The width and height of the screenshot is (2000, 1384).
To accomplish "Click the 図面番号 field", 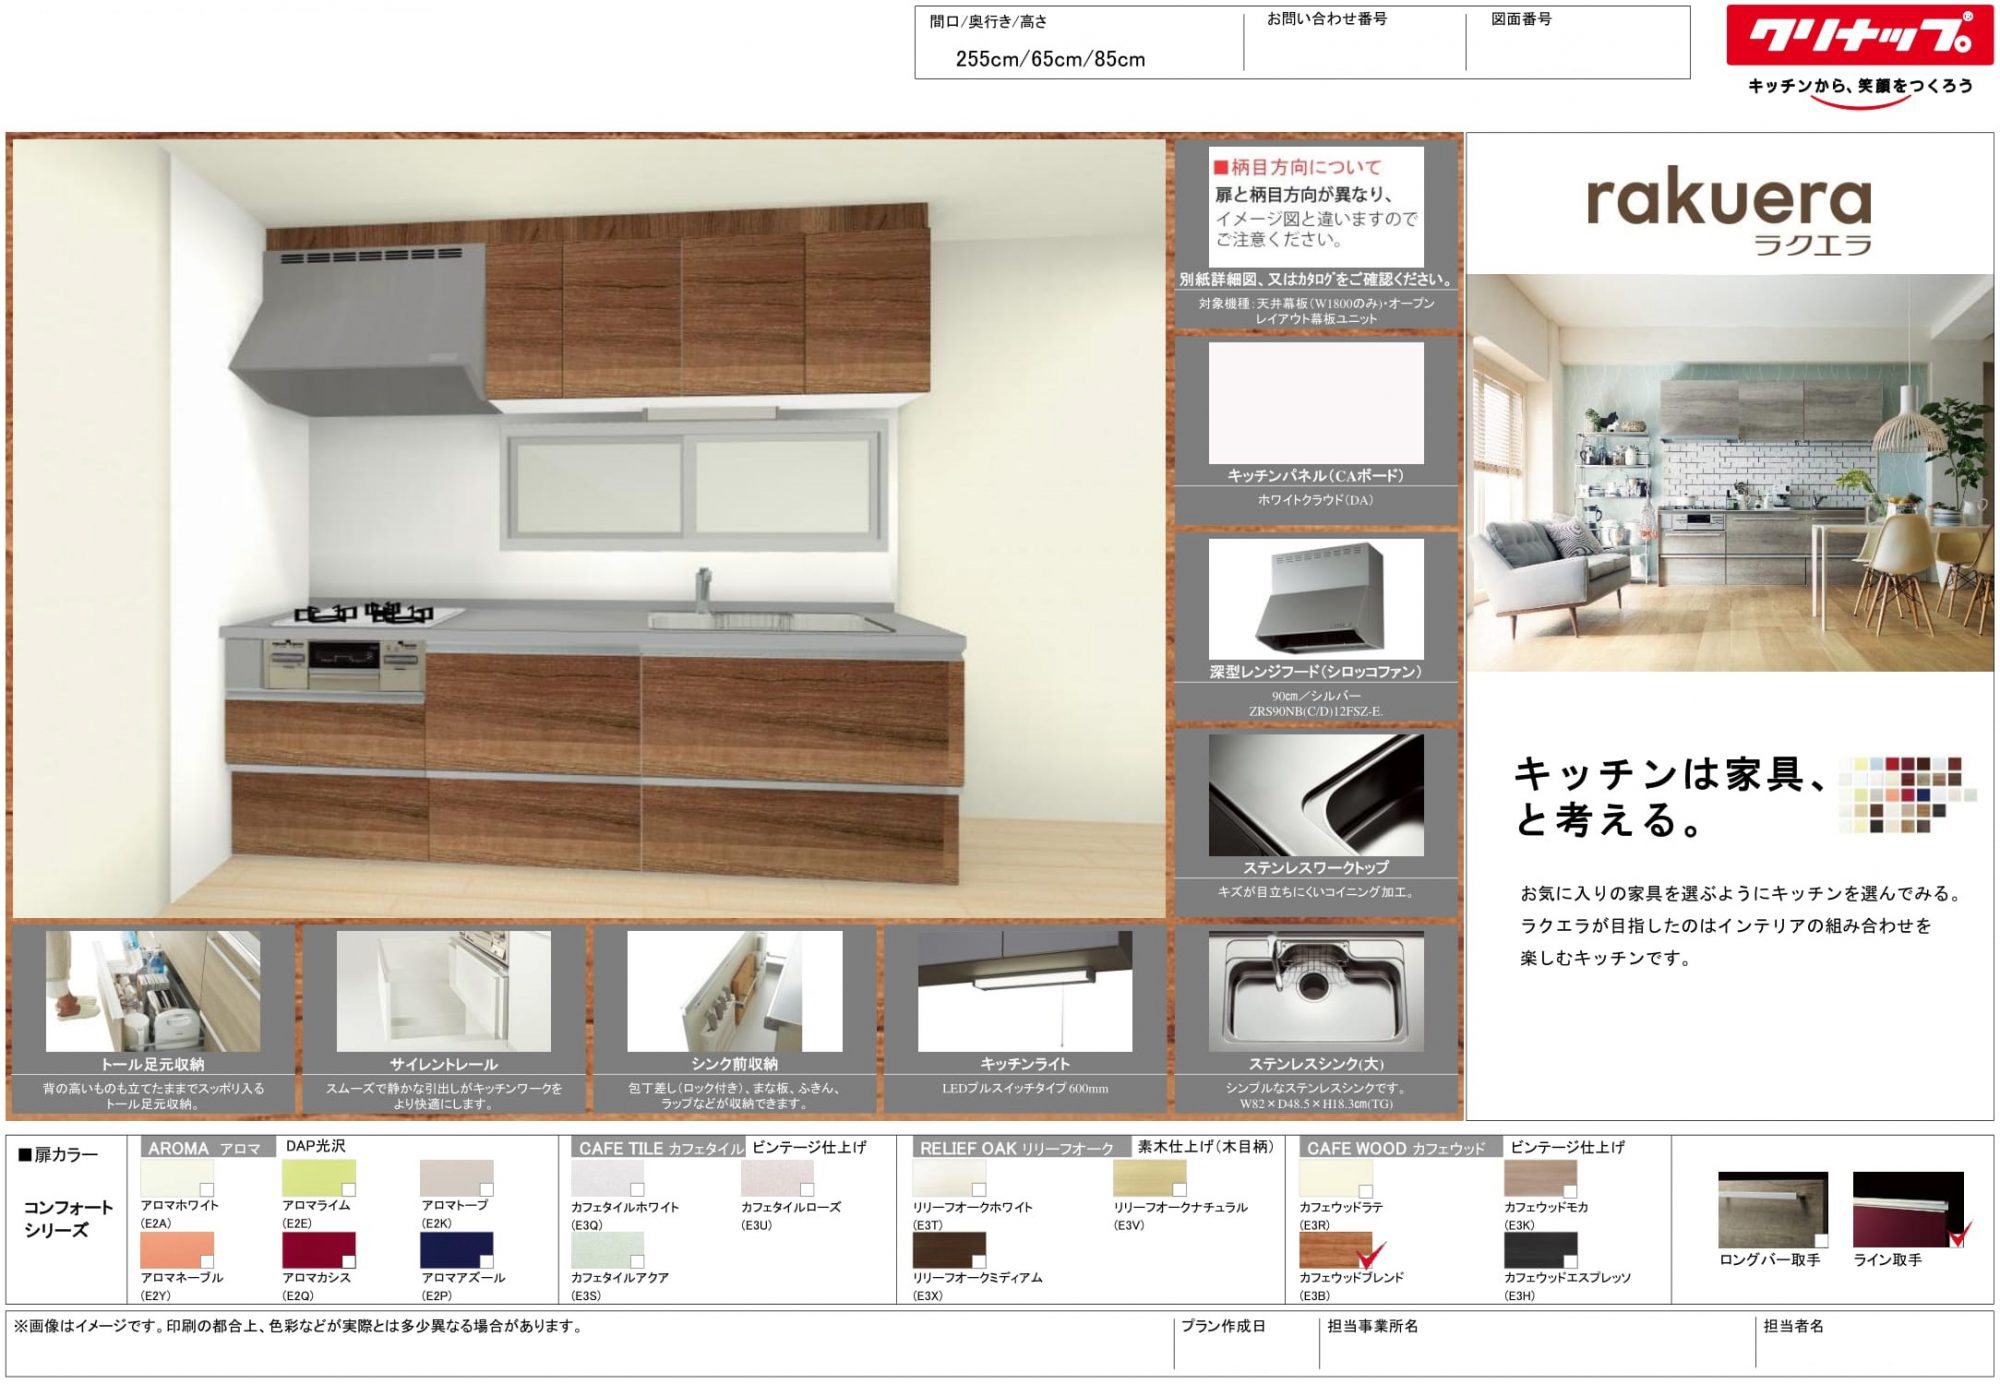I will coord(1577,42).
